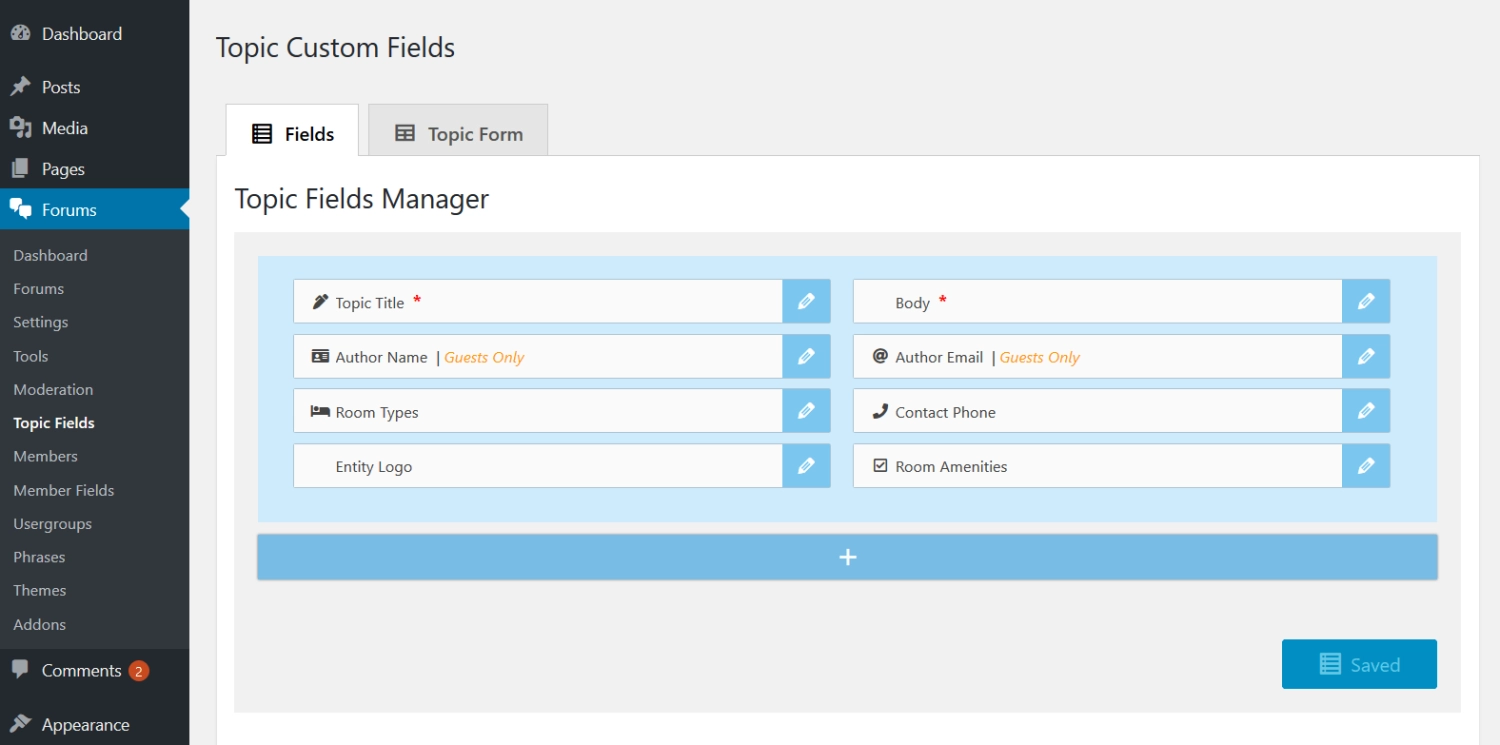Click the edit pencil beside Author Email

[1366, 356]
